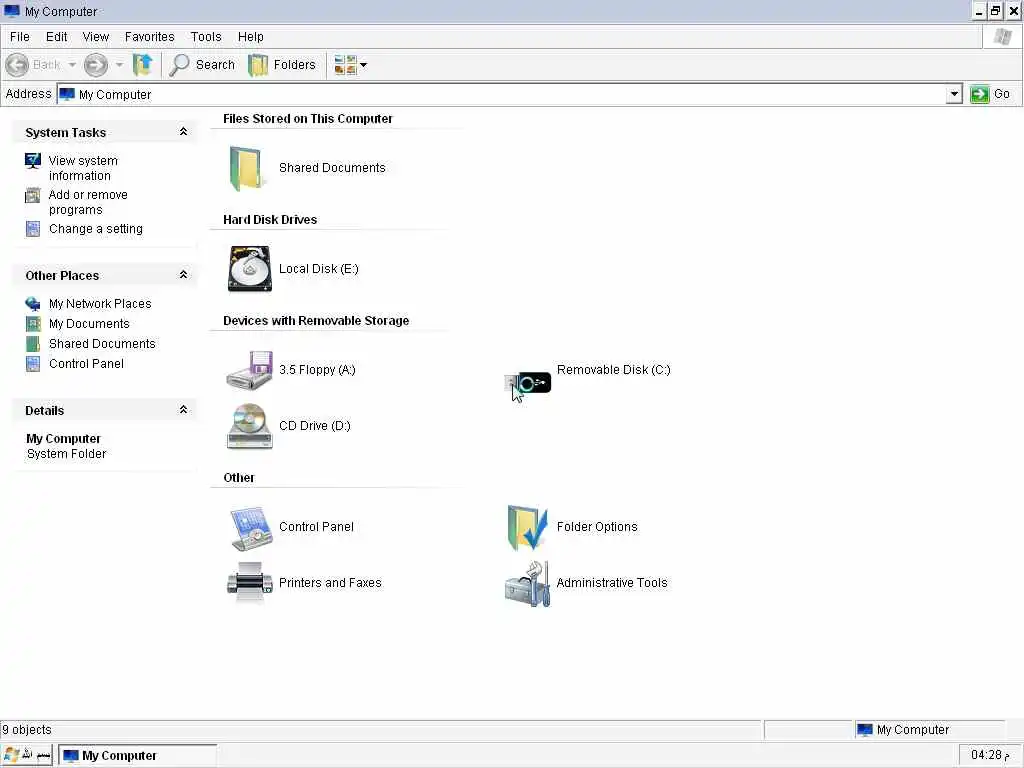Click 'System Folder' text in Details

click(x=66, y=454)
